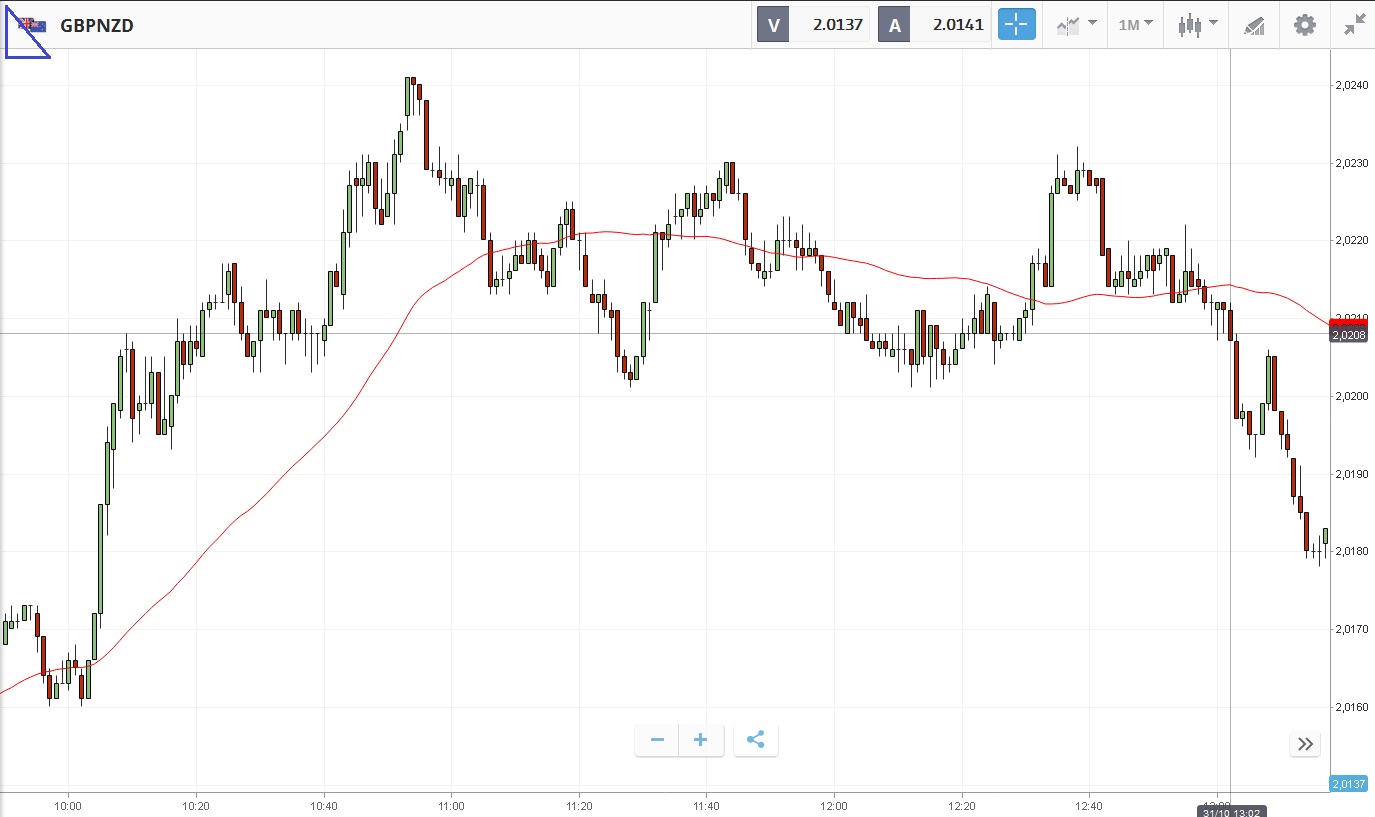Select the drawing tools pencil icon
The height and width of the screenshot is (817, 1375).
1254,26
